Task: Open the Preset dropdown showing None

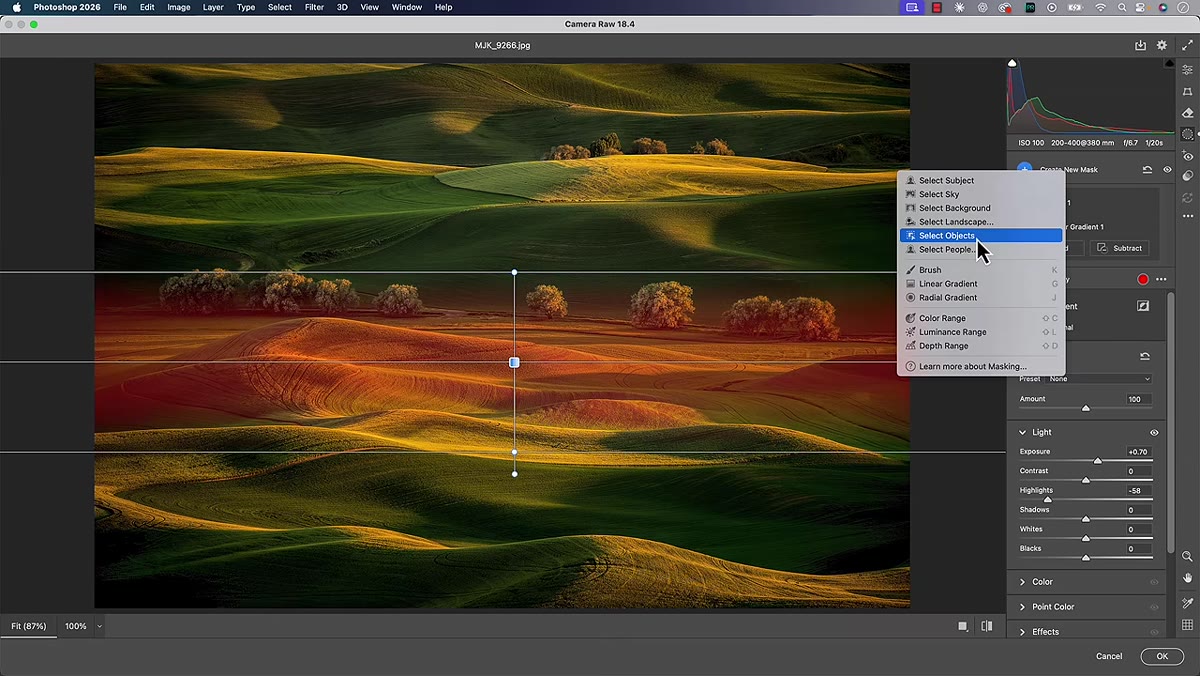Action: tap(1099, 379)
